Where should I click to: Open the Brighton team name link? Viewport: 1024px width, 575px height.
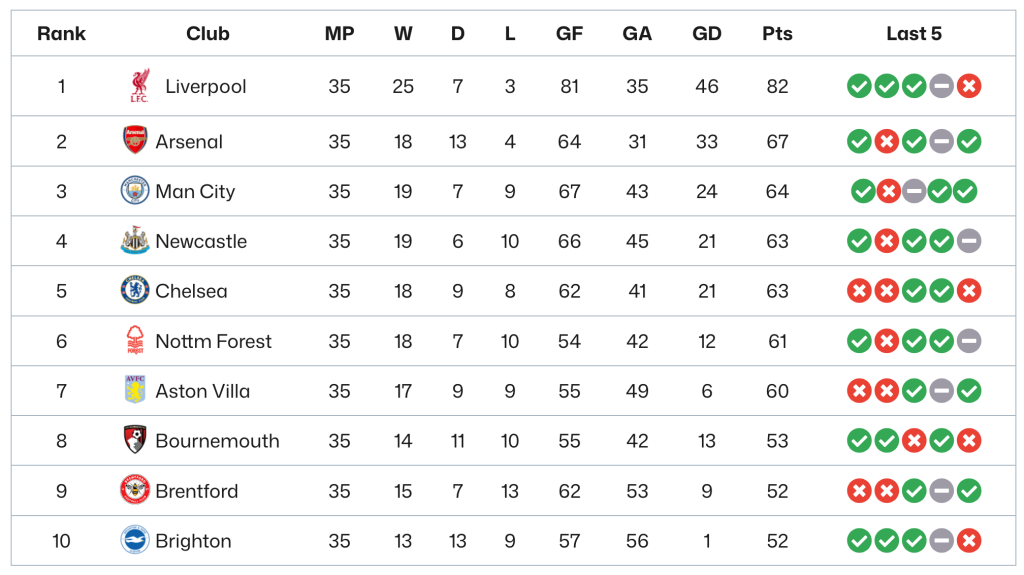pos(193,541)
